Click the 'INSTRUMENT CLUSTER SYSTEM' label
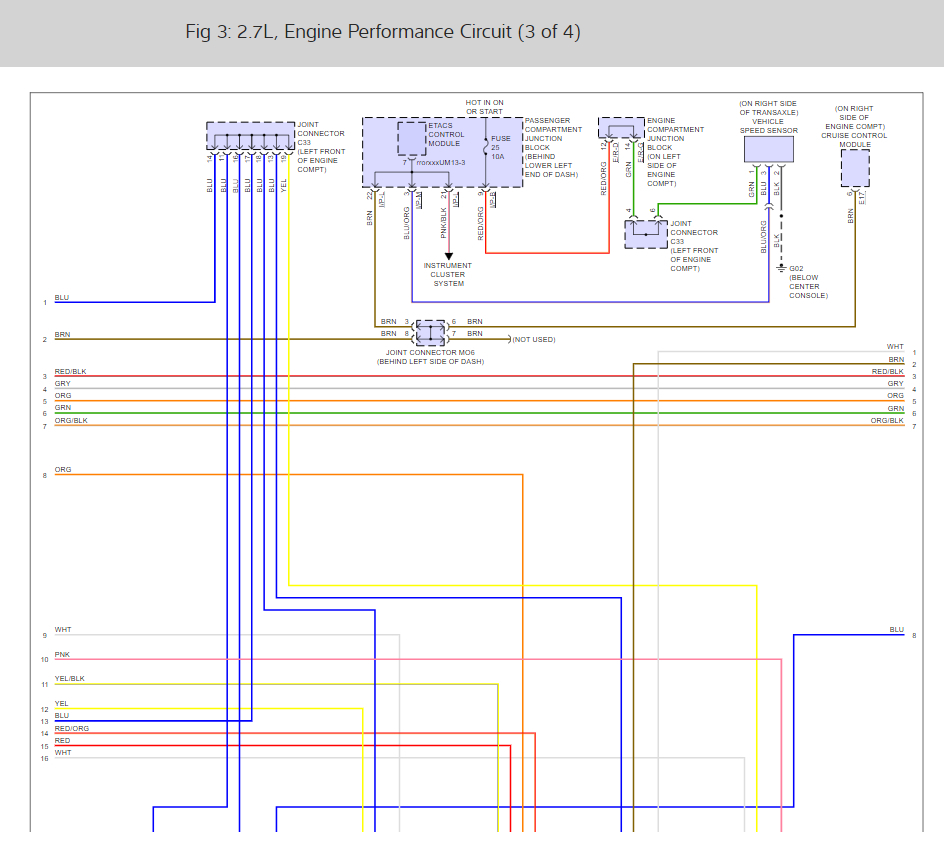The width and height of the screenshot is (944, 845). 448,274
